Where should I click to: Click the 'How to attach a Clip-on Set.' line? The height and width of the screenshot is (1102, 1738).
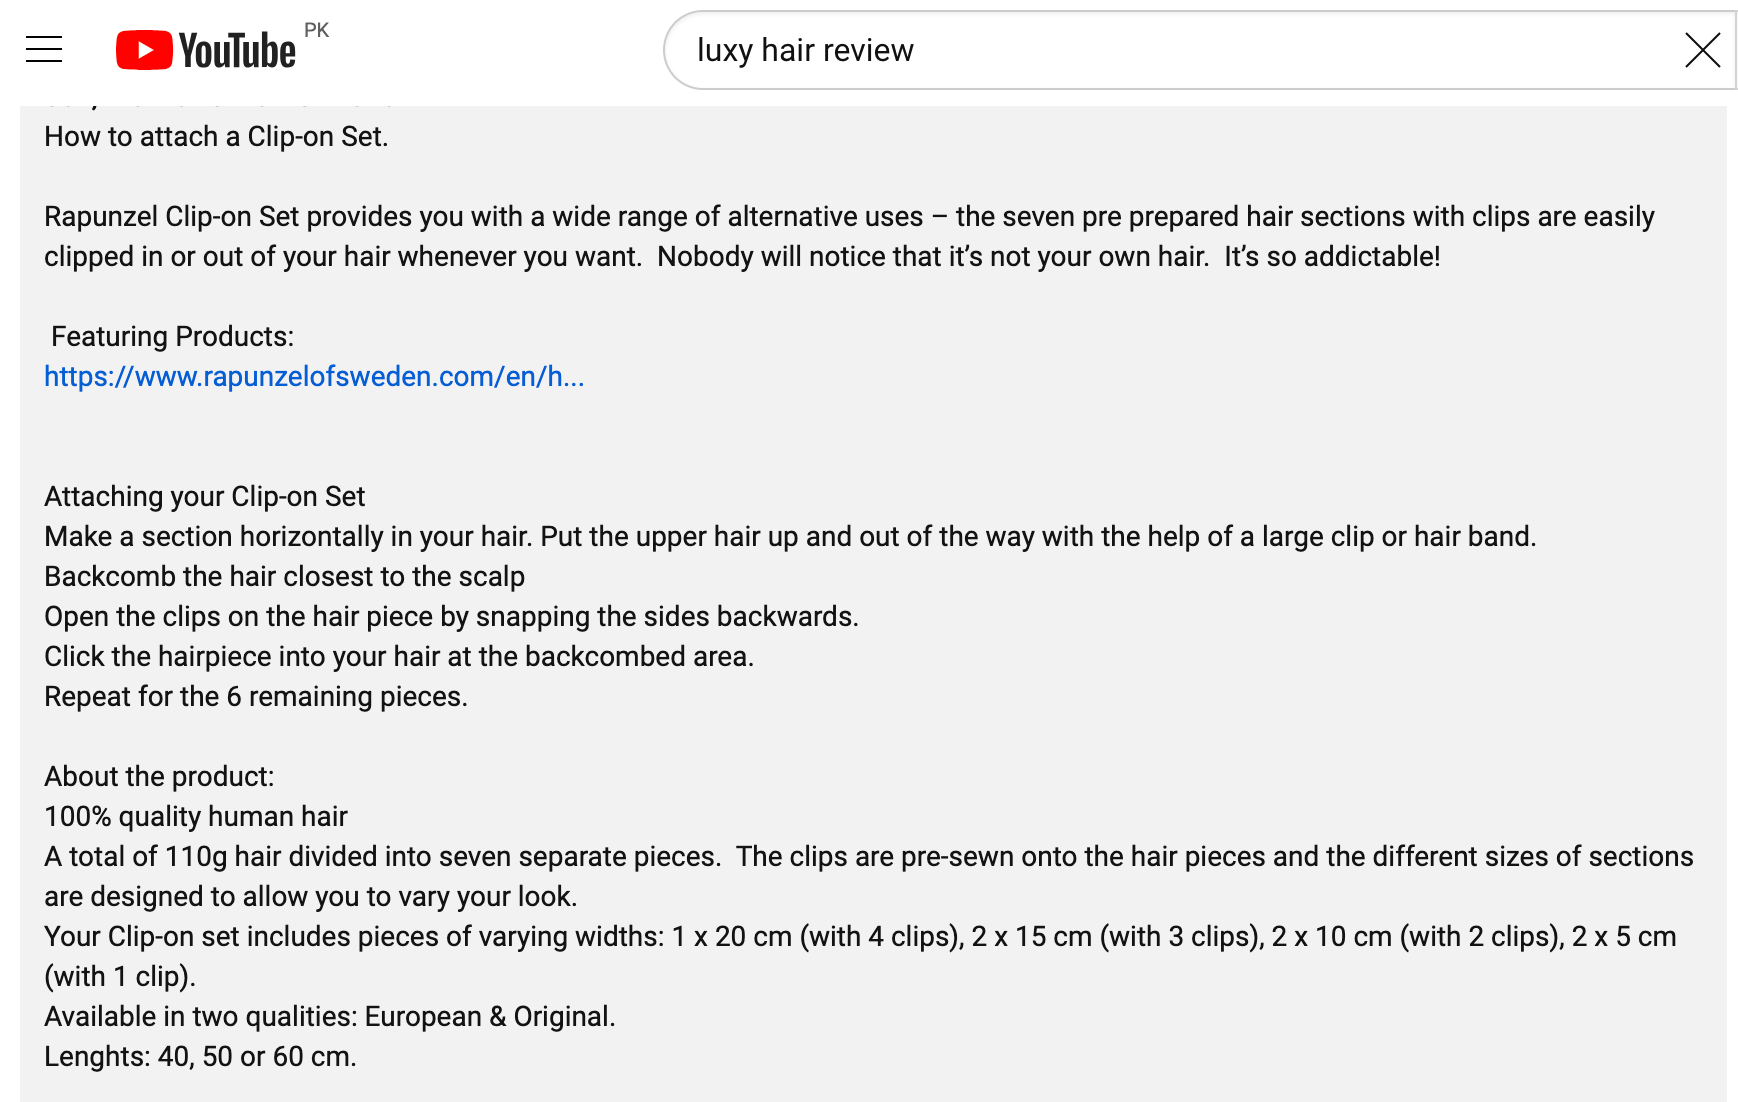tap(216, 137)
